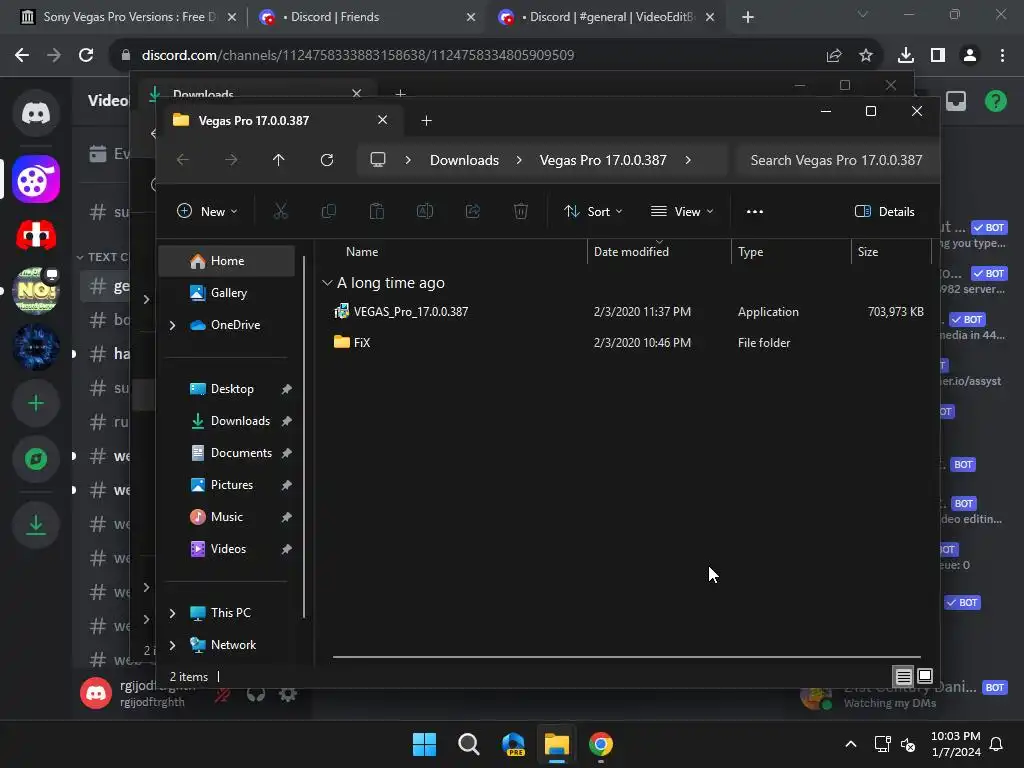Open the Discord home icon in server list
This screenshot has height=768, width=1024.
click(x=36, y=113)
